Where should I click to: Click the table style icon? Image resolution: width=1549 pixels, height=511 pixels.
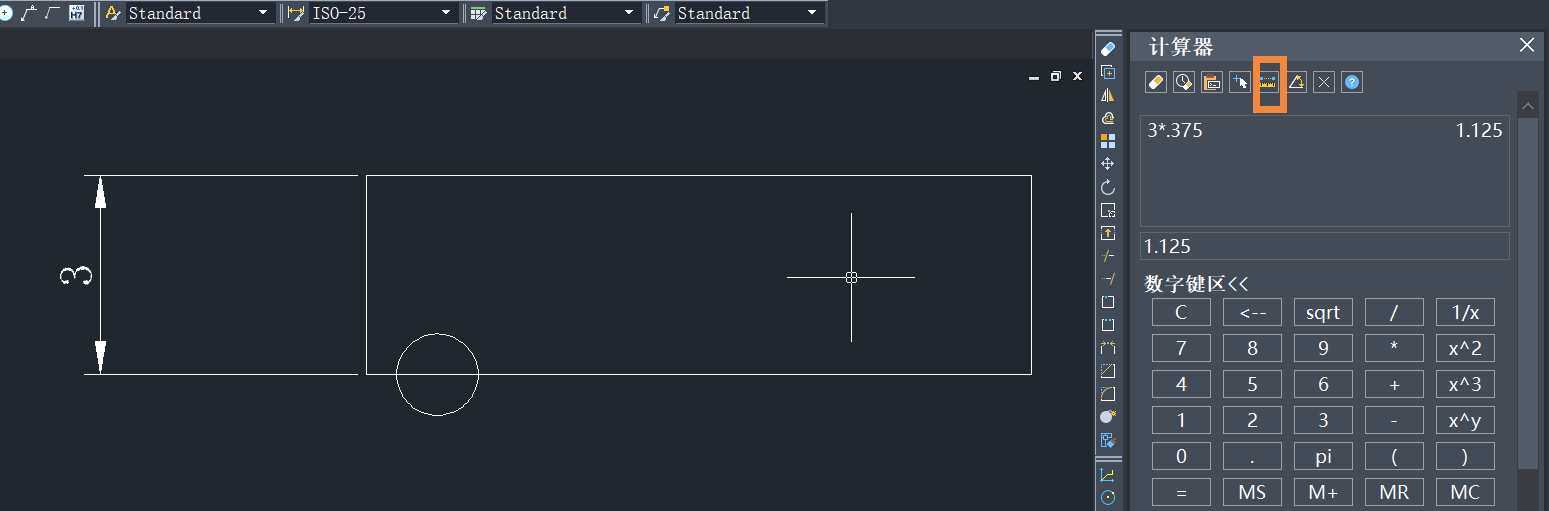click(478, 13)
